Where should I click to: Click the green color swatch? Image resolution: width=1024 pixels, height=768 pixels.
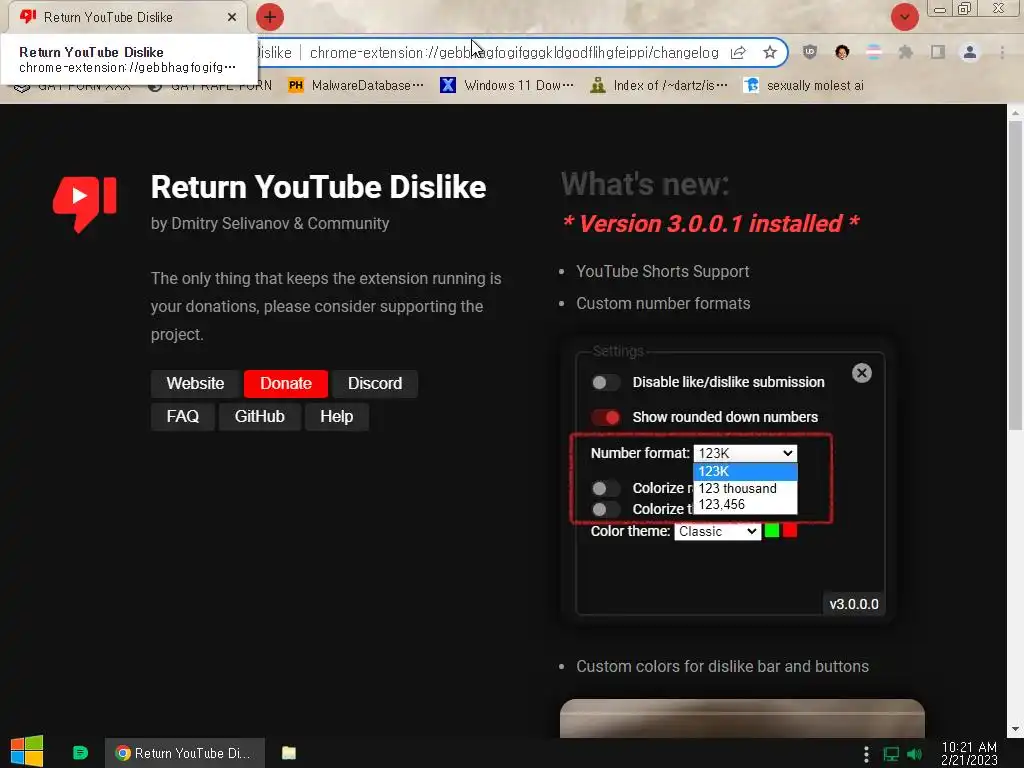(772, 531)
